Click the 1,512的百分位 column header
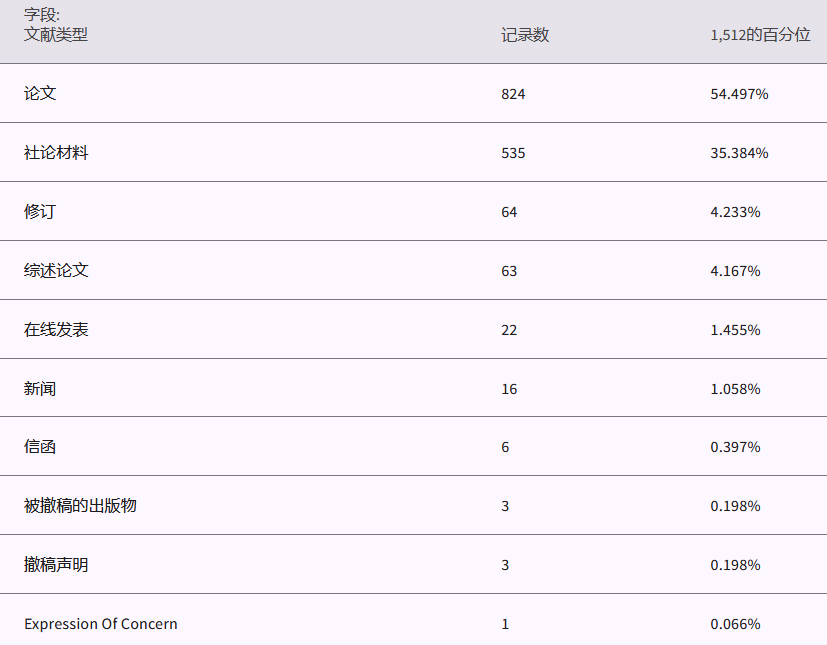 point(760,35)
